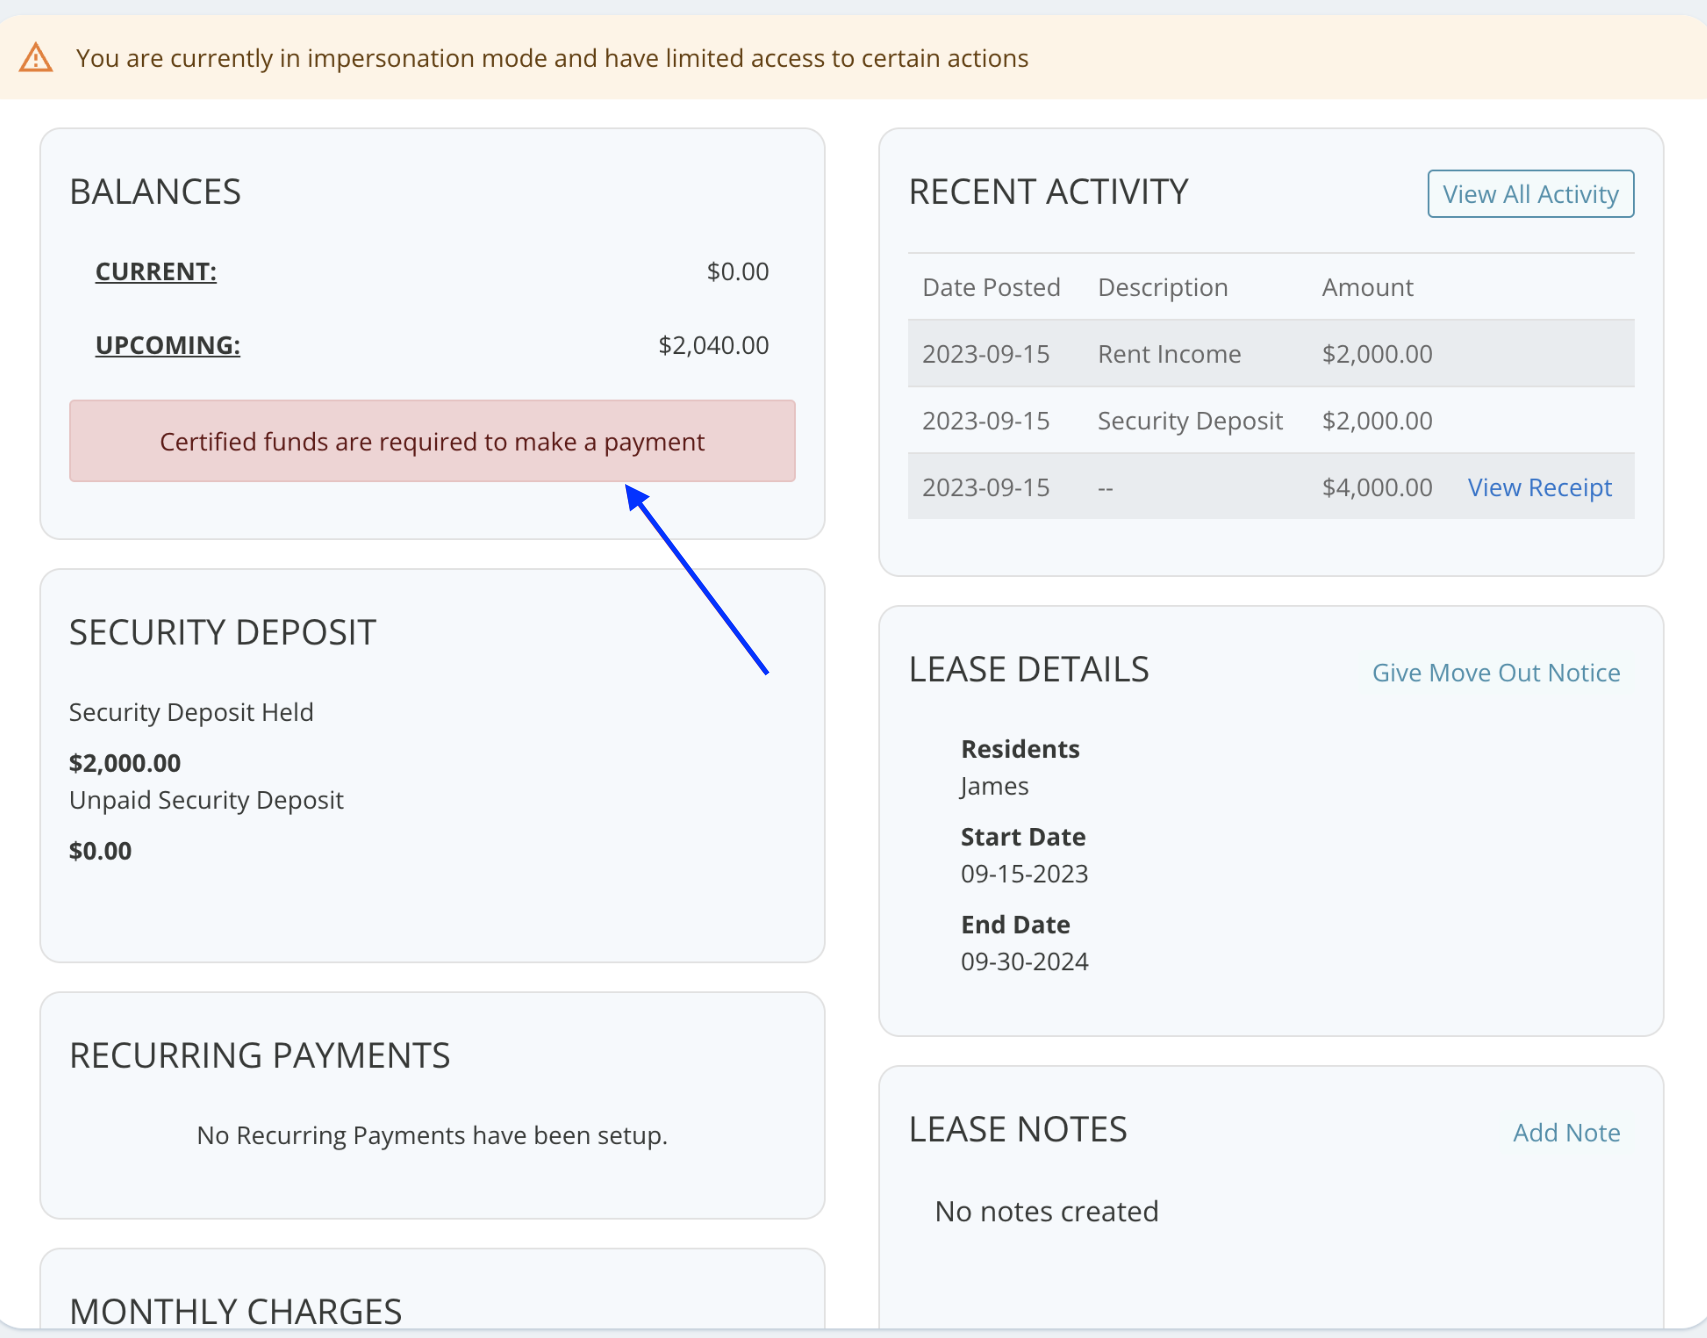Click the Date Posted column header

991,288
